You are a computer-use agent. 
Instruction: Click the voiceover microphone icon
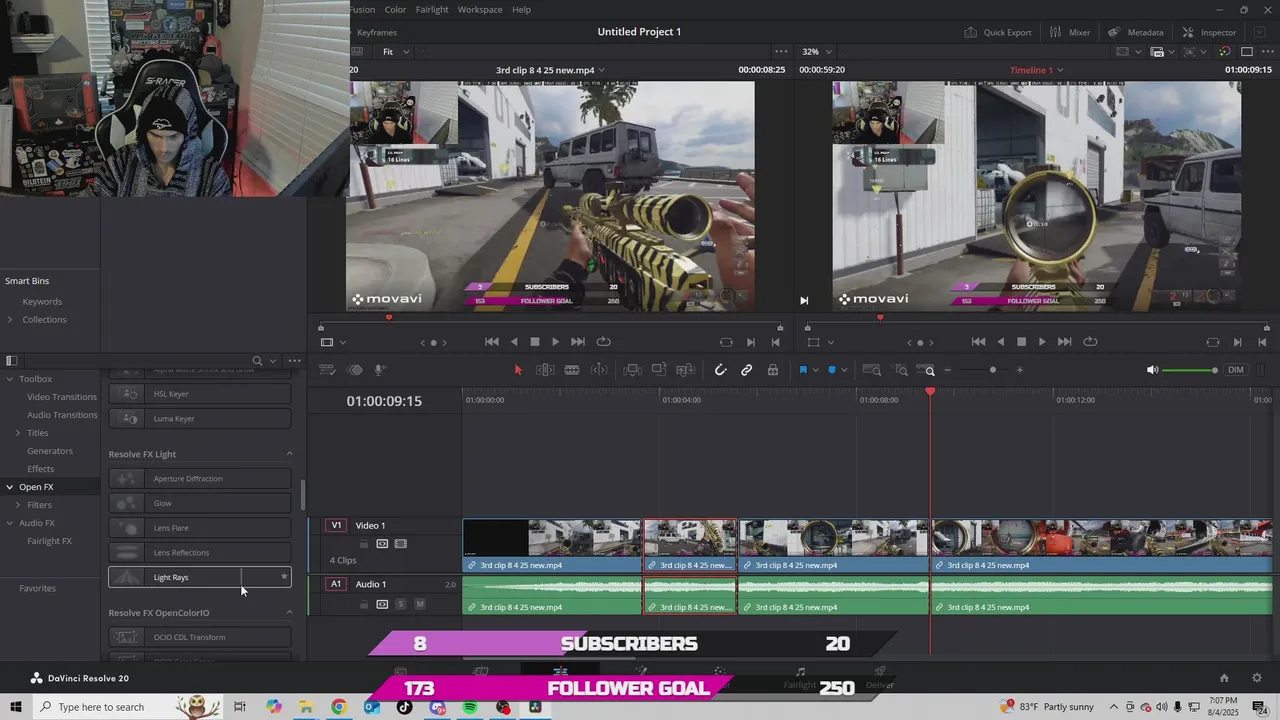[380, 370]
